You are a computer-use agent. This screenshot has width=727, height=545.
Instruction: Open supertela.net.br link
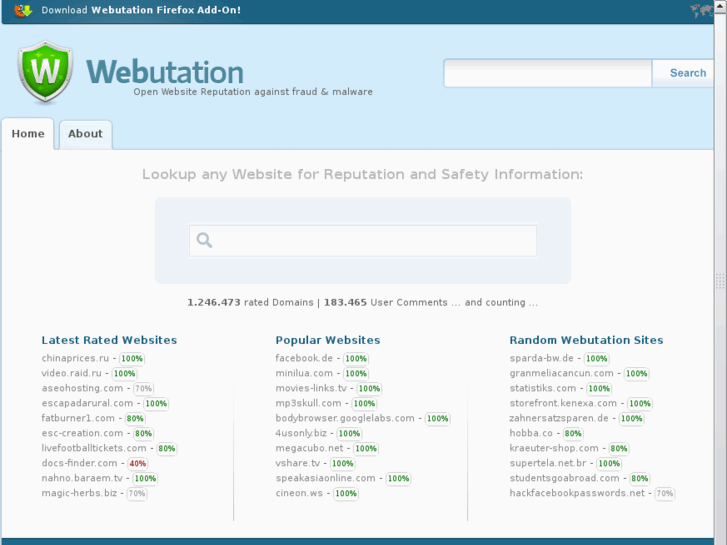point(548,463)
